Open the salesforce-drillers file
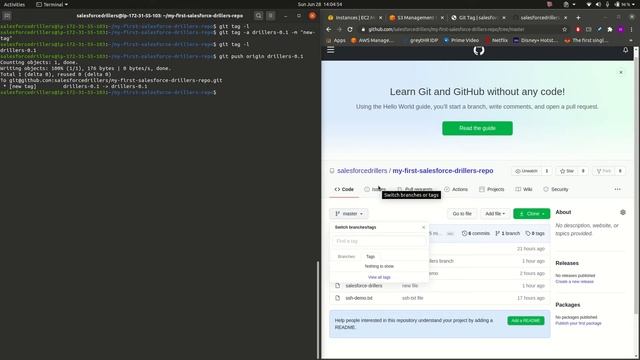This screenshot has width=640, height=360. click(x=364, y=286)
